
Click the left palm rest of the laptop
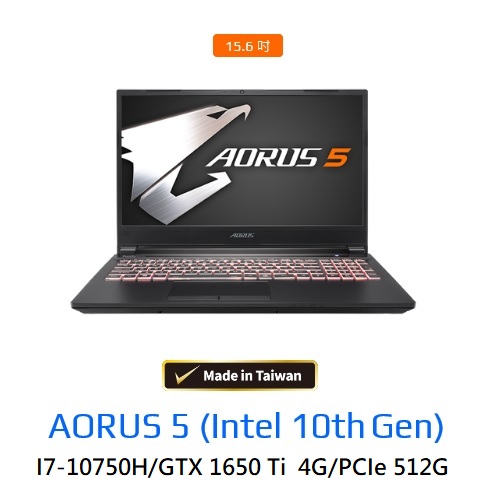pyautogui.click(x=127, y=293)
